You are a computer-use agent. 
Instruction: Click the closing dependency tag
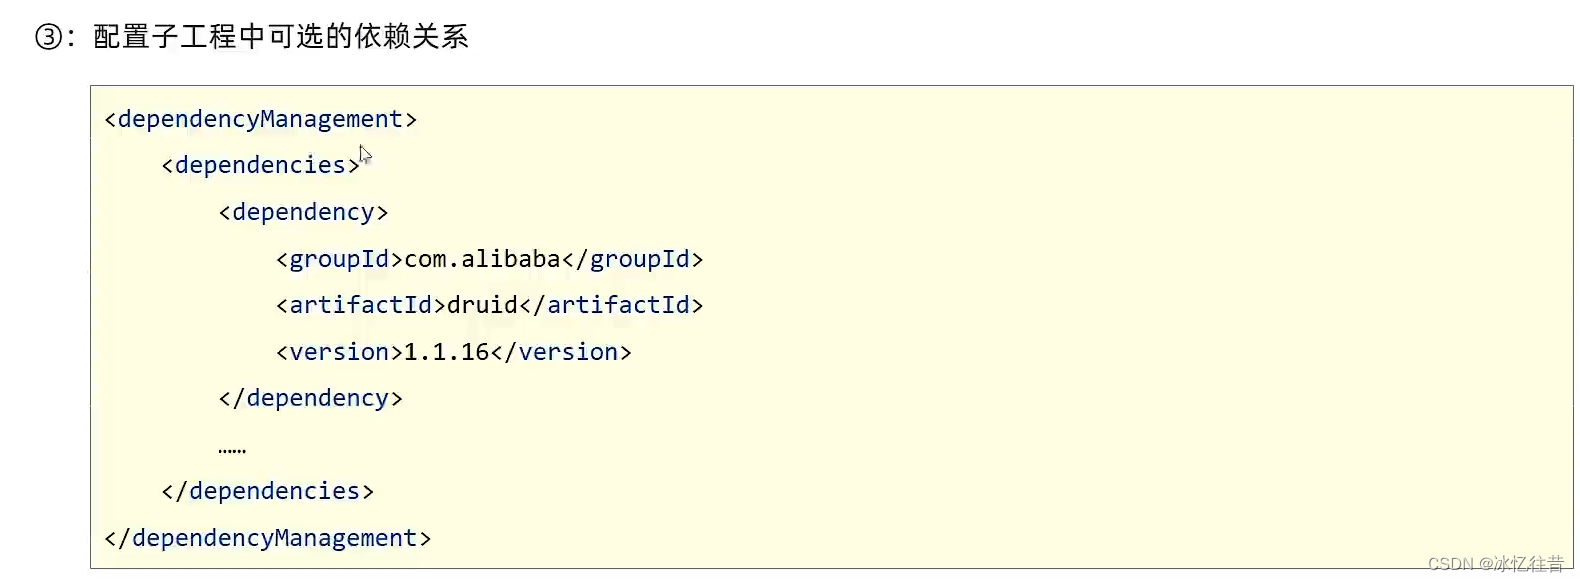(310, 398)
